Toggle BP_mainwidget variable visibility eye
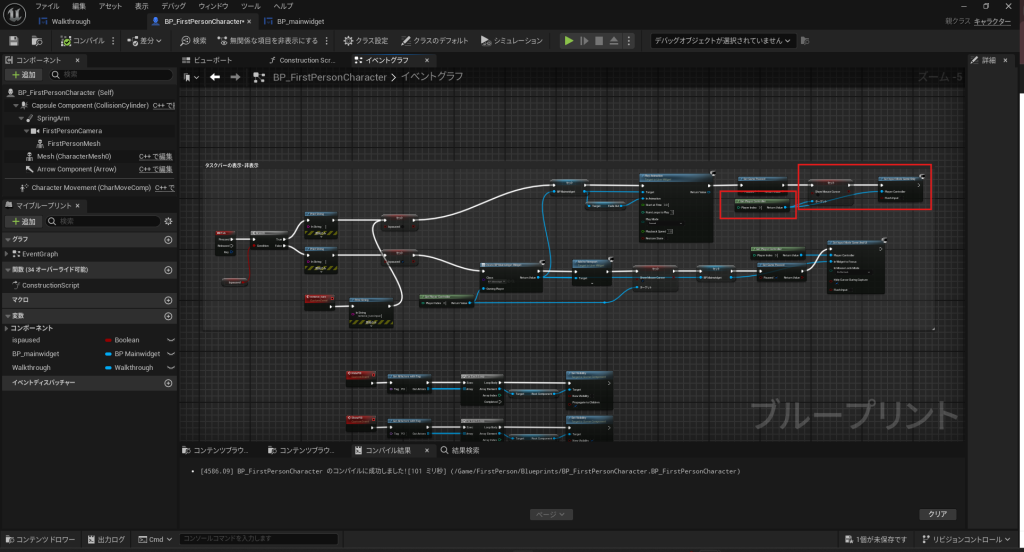The height and width of the screenshot is (552, 1024). pyautogui.click(x=170, y=354)
